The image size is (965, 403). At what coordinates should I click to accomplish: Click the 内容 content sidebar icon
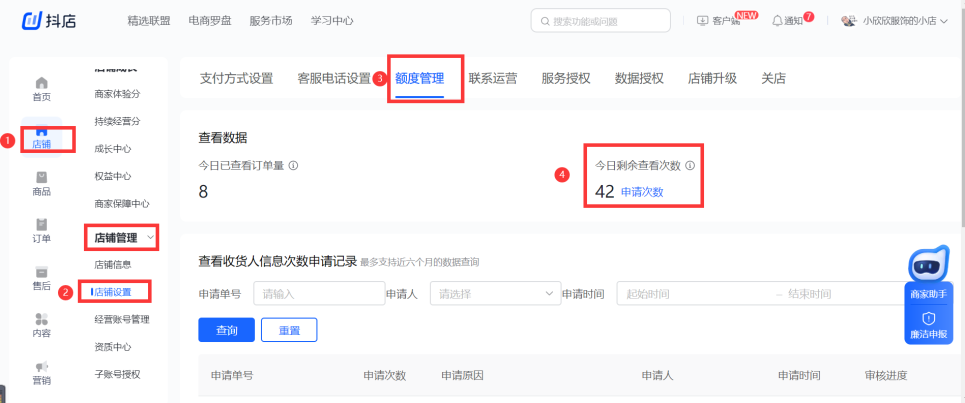(x=41, y=320)
